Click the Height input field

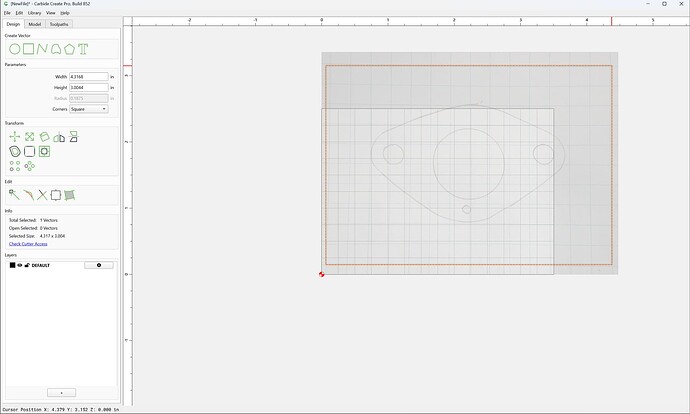88,88
